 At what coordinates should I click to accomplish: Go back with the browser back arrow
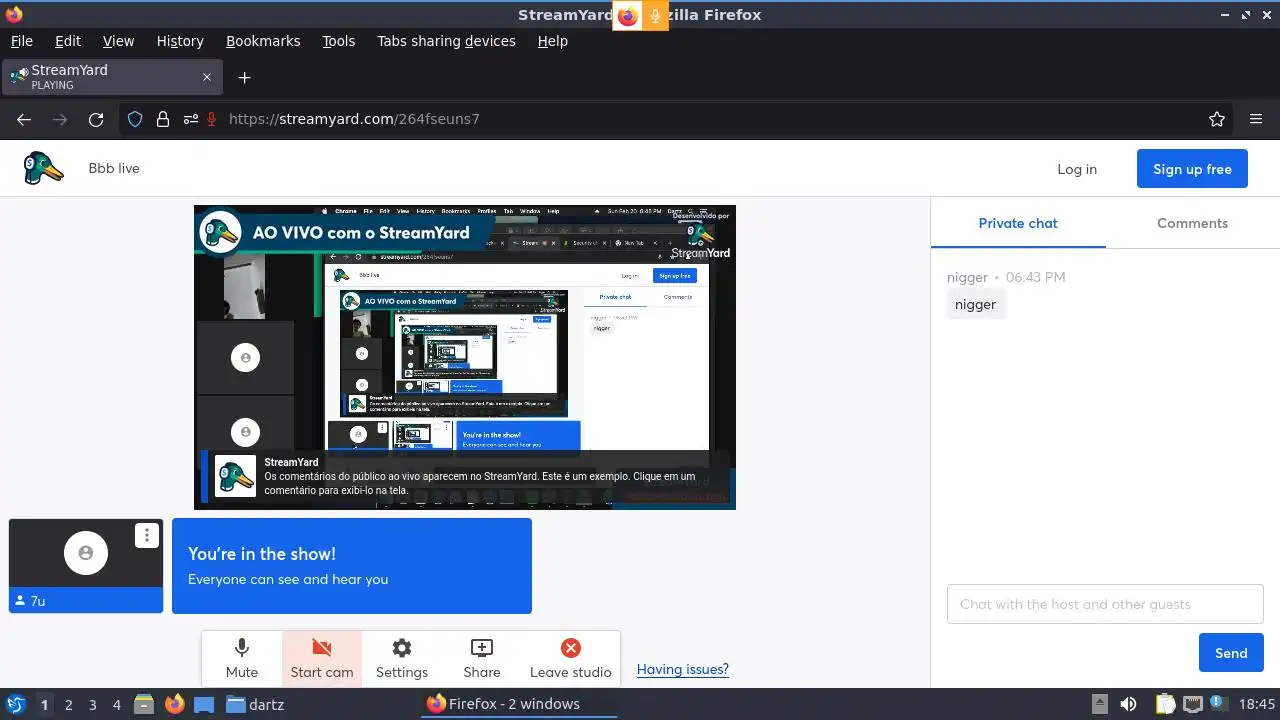tap(24, 119)
